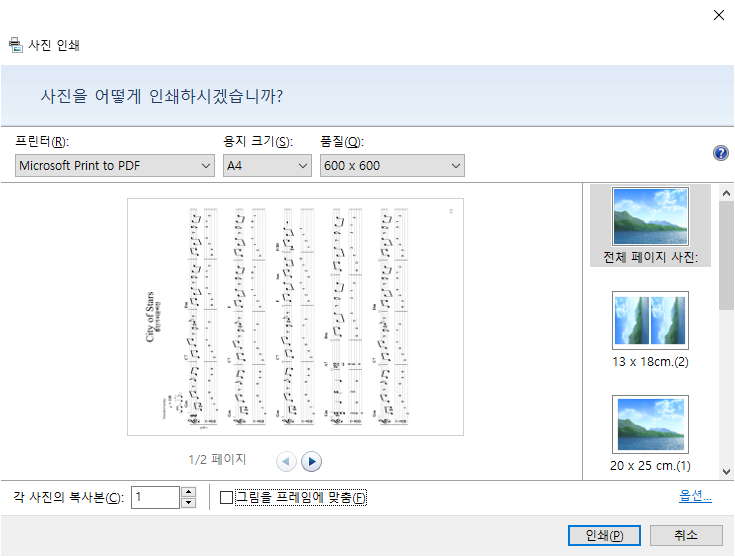735x557 pixels.
Task: Click the blue help question mark icon
Action: tap(720, 153)
